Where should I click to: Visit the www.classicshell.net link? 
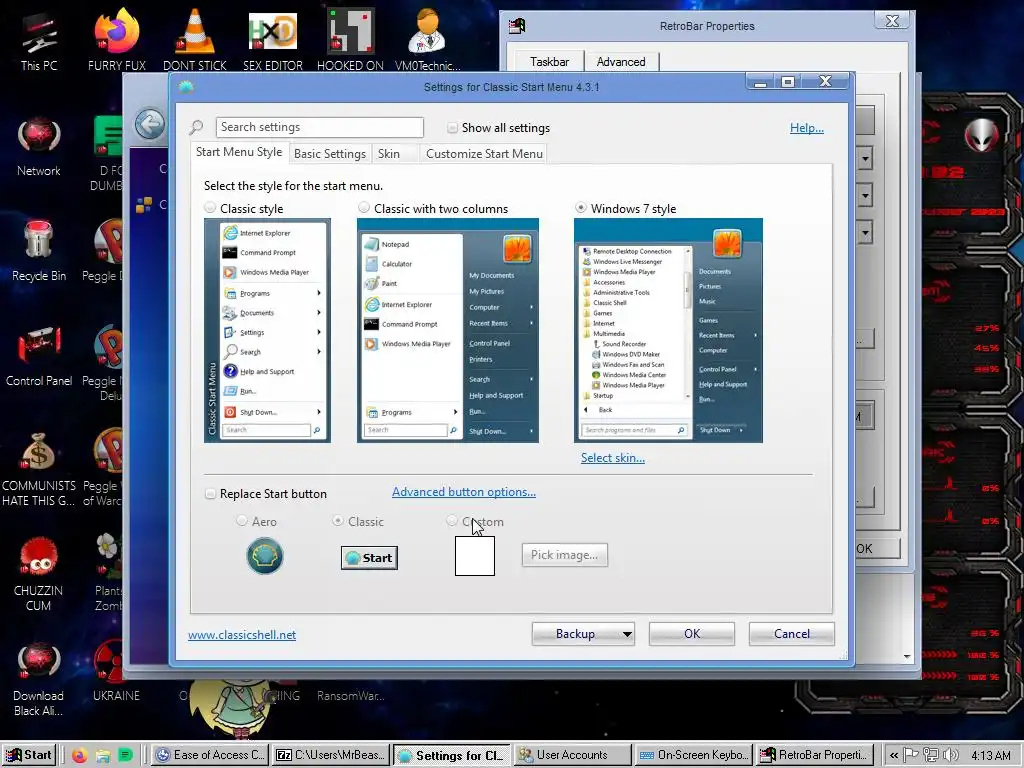242,635
